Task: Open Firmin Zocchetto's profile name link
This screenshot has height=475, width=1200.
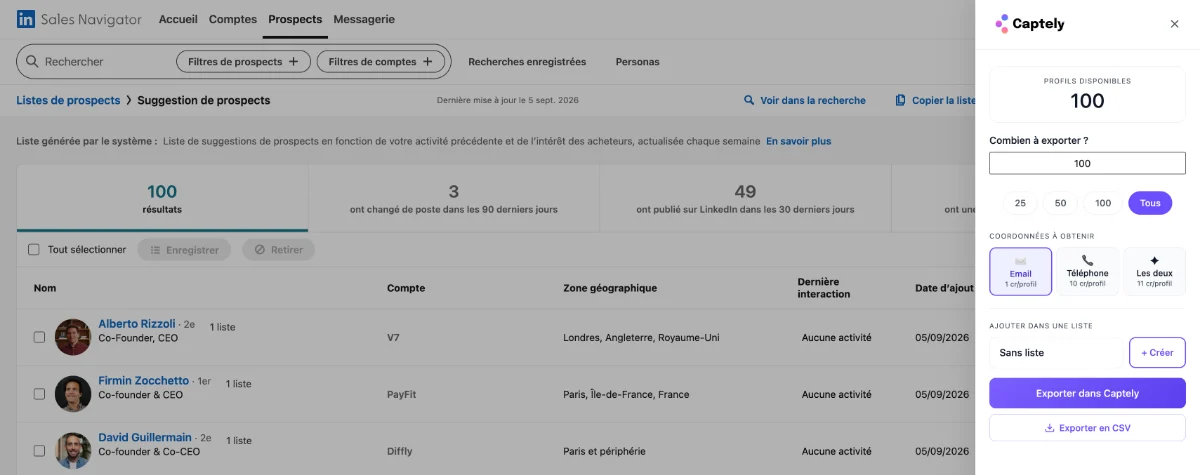Action: [143, 381]
